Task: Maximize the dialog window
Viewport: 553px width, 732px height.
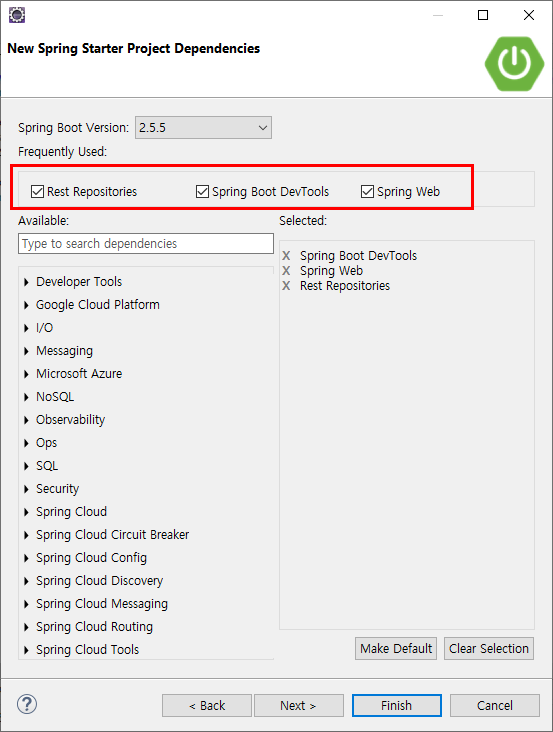Action: pyautogui.click(x=483, y=15)
